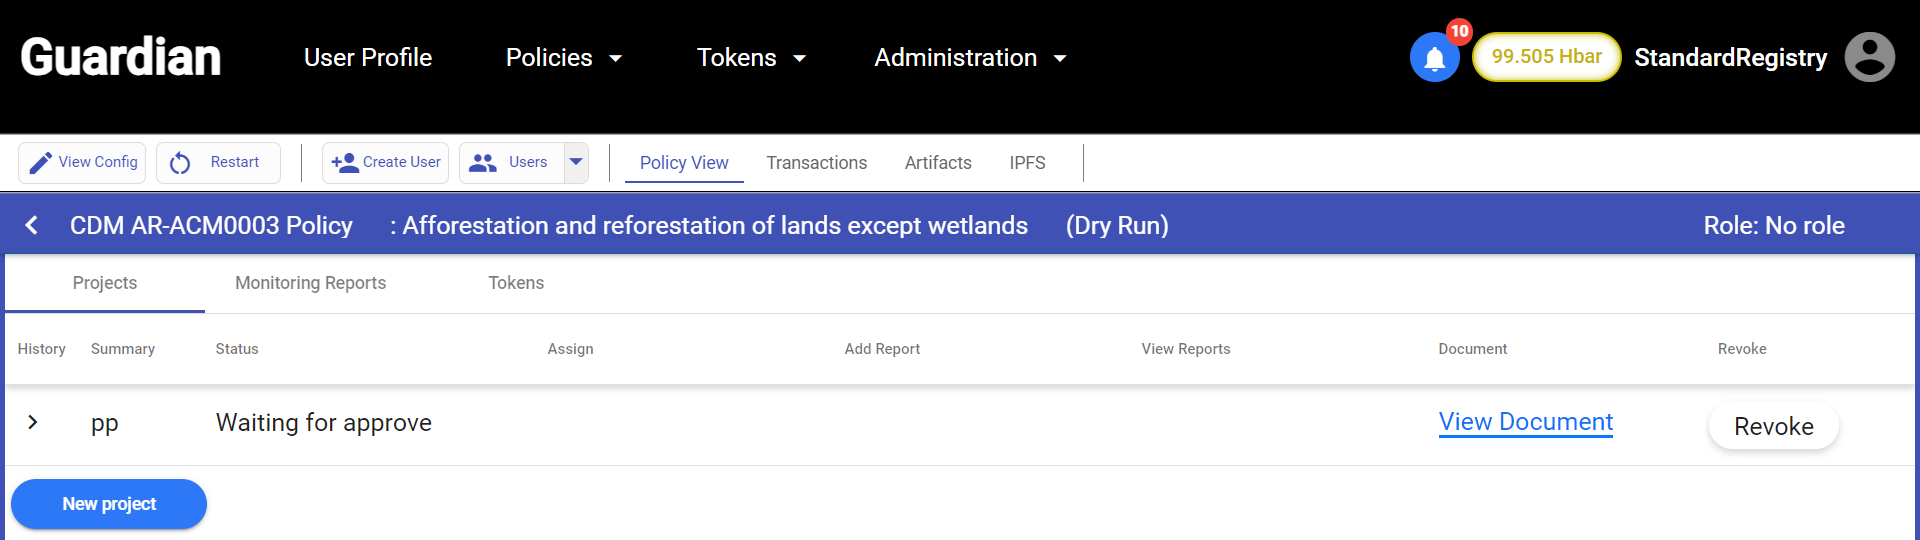
Task: Expand the Users dropdown arrow
Action: coord(576,162)
